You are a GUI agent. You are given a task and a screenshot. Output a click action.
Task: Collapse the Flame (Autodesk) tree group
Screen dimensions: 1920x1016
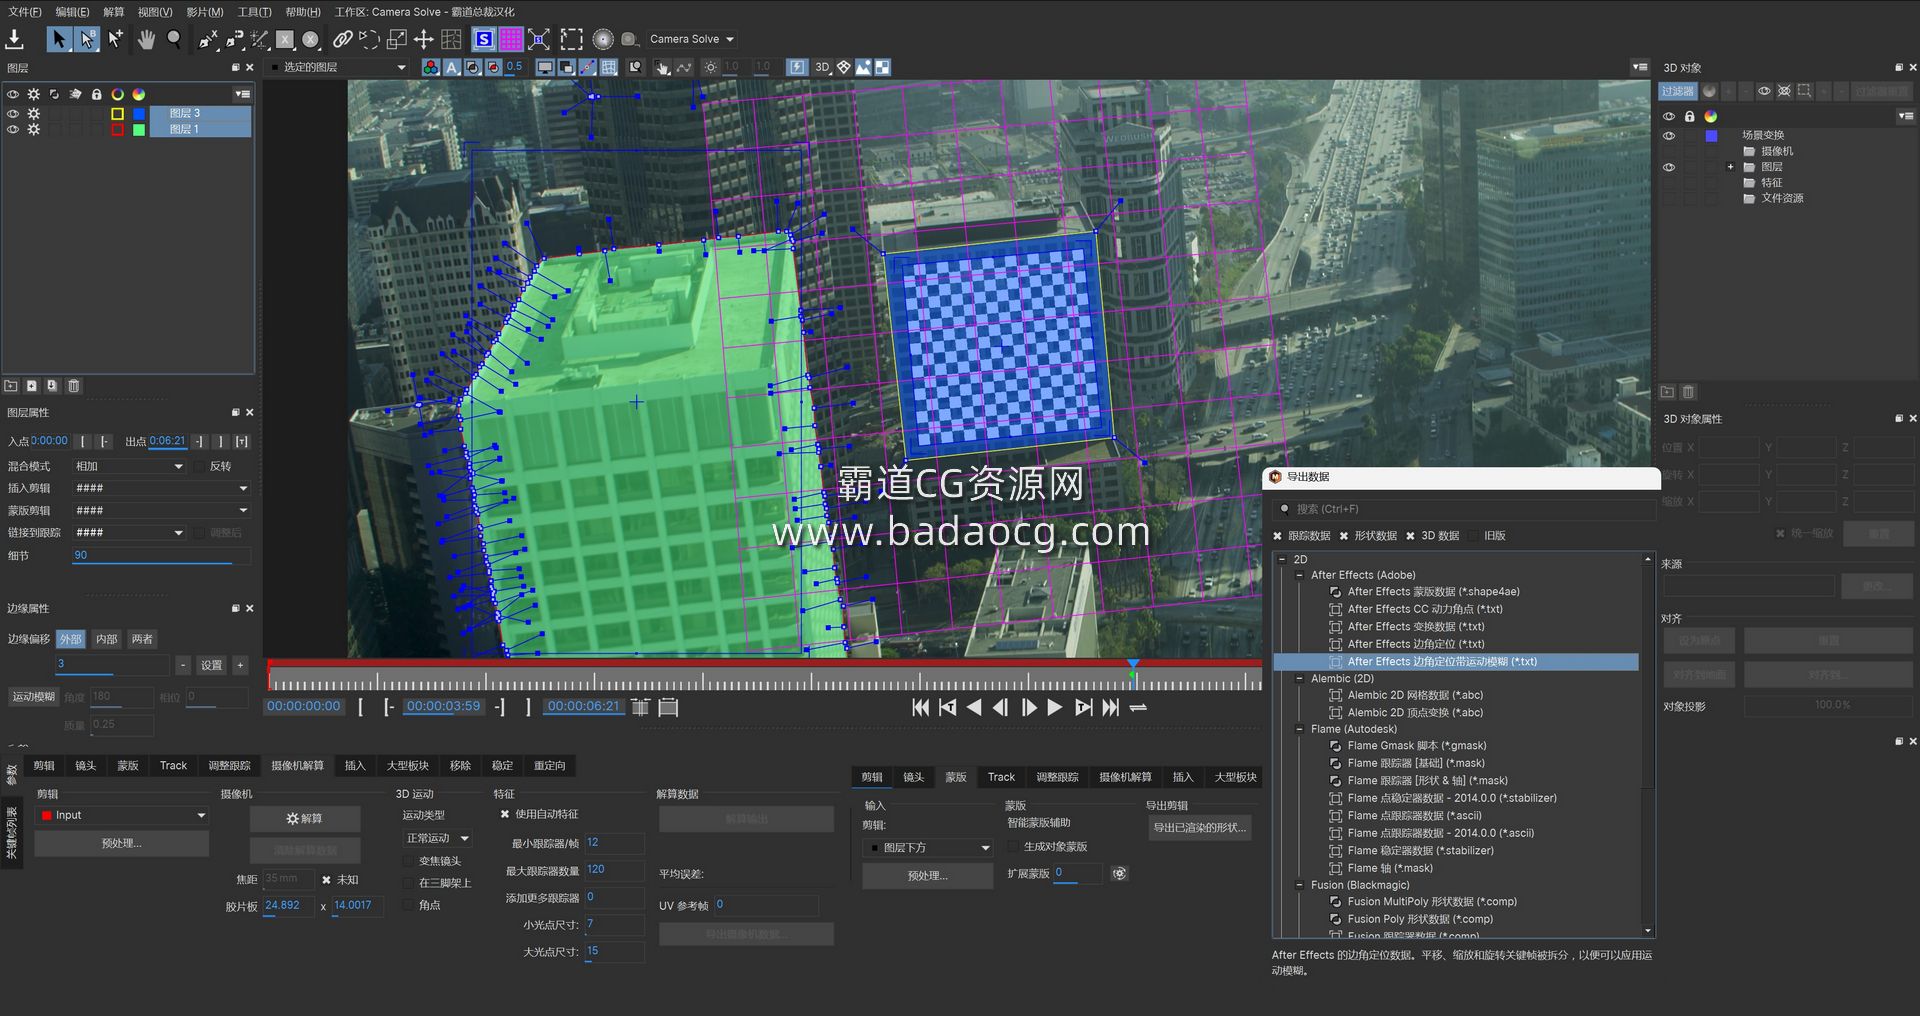(x=1299, y=729)
